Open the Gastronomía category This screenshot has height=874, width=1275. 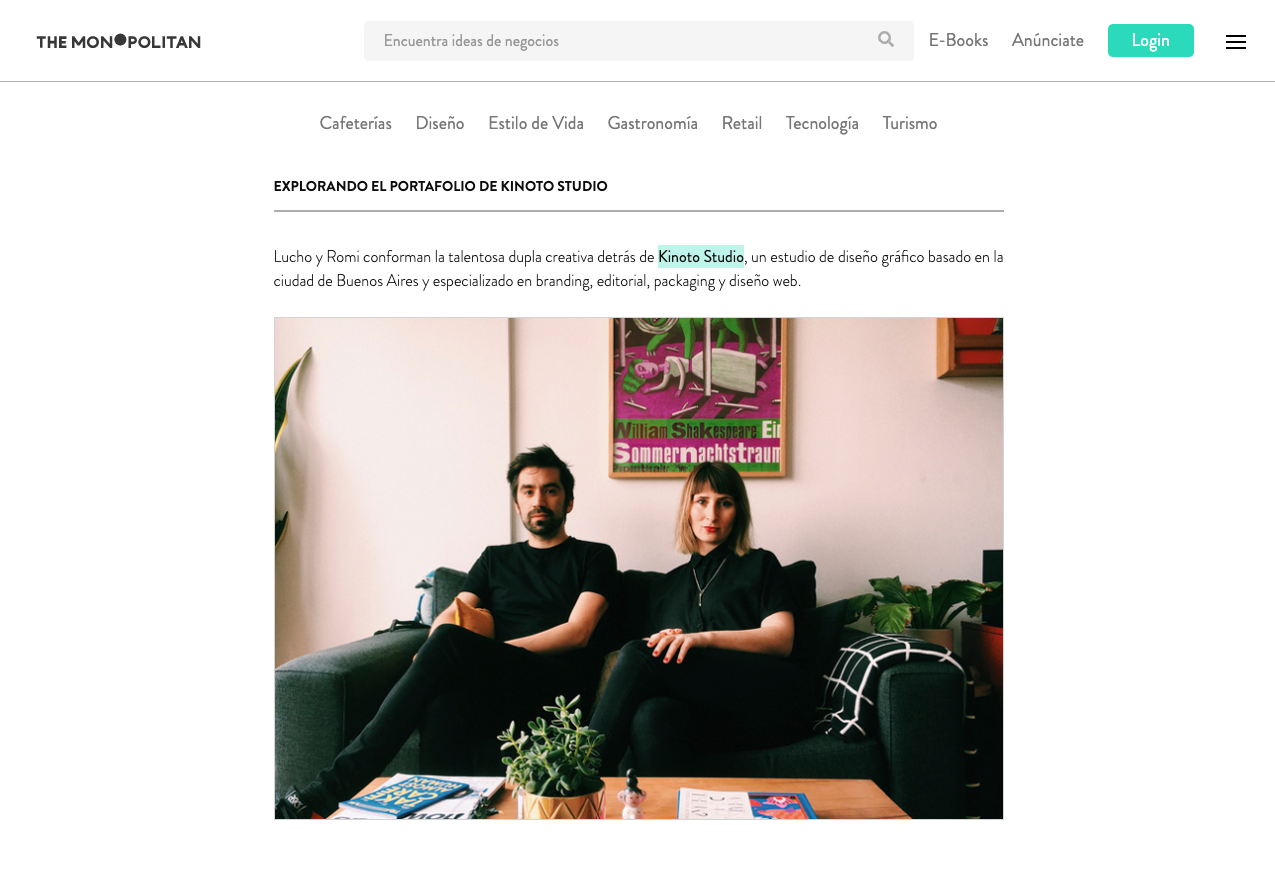[x=653, y=123]
